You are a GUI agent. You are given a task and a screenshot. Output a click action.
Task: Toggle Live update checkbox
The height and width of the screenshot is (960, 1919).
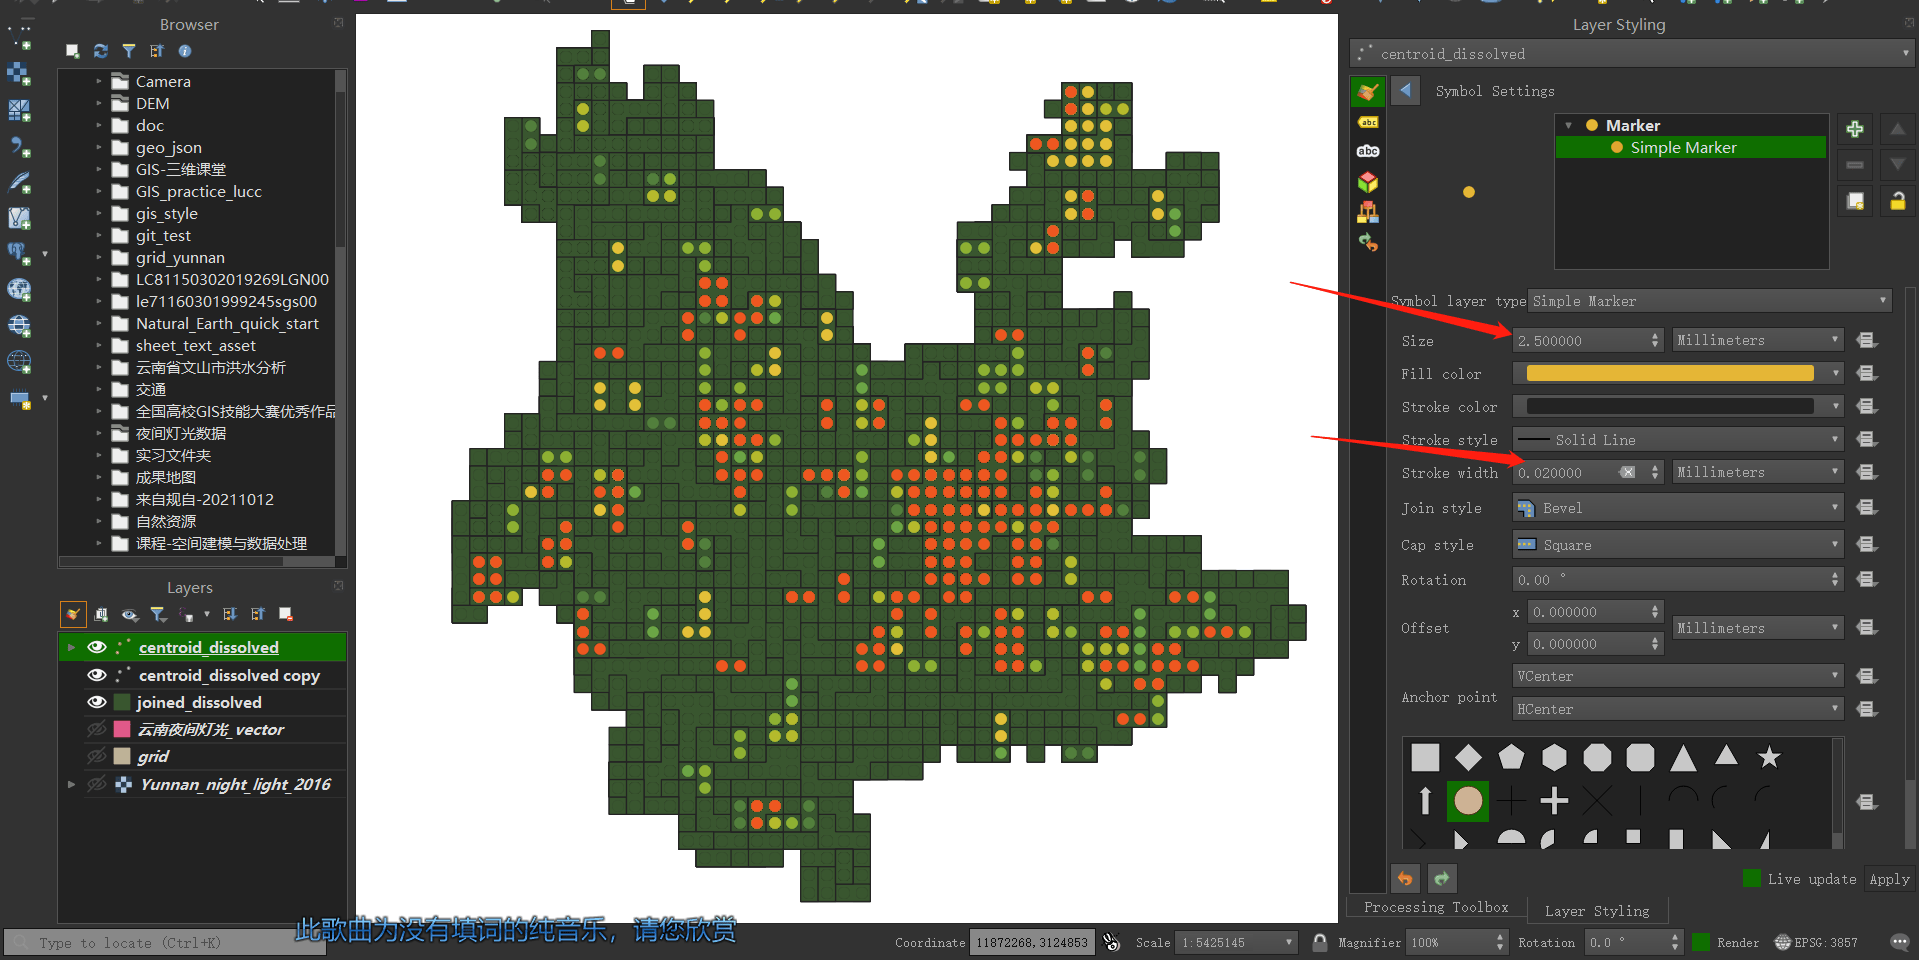coord(1752,879)
